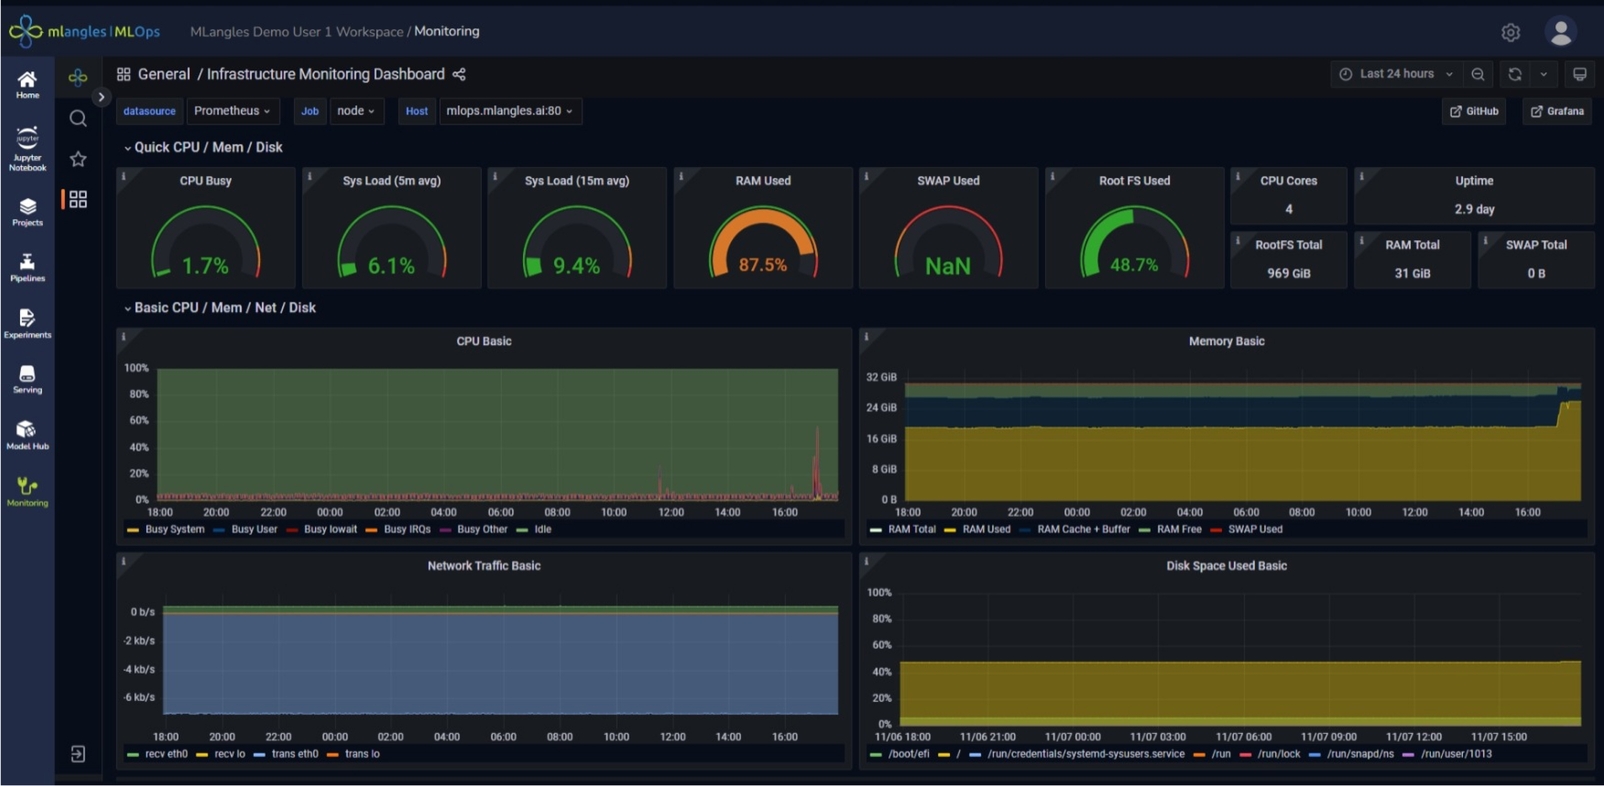Toggle RAM Used series in Memory legend
This screenshot has width=1604, height=786.
pos(985,530)
